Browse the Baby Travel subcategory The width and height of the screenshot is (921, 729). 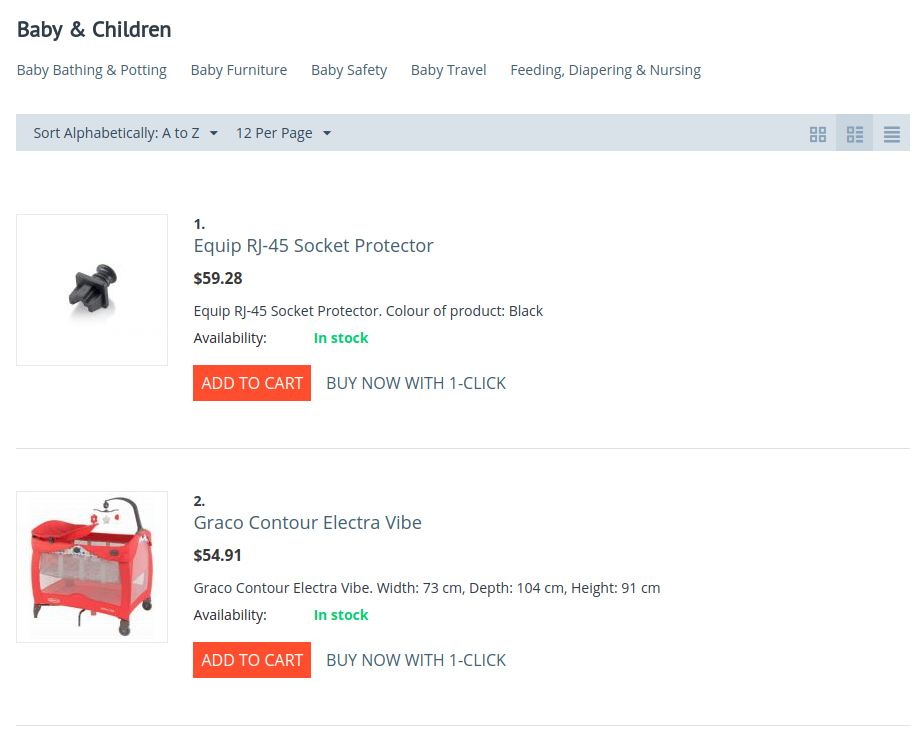[x=449, y=70]
